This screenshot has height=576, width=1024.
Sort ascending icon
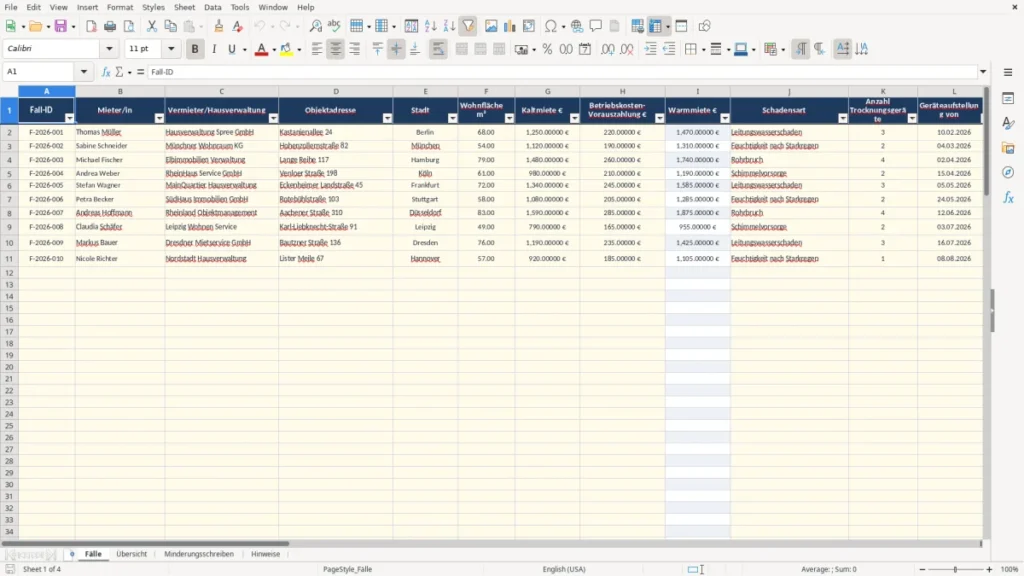(x=430, y=26)
